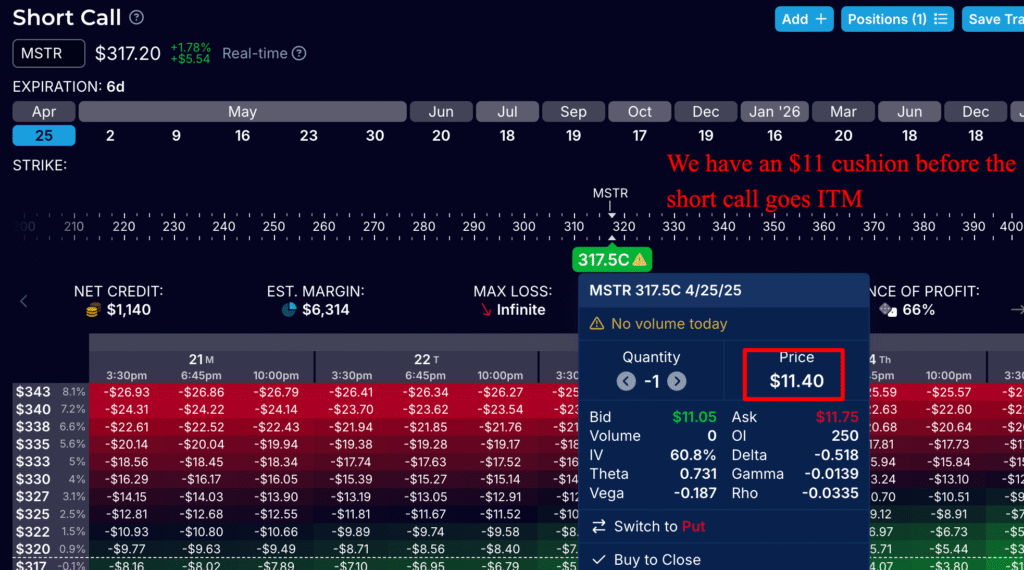This screenshot has height=570, width=1024.
Task: Click the Delta -0.518 value
Action: coord(836,455)
